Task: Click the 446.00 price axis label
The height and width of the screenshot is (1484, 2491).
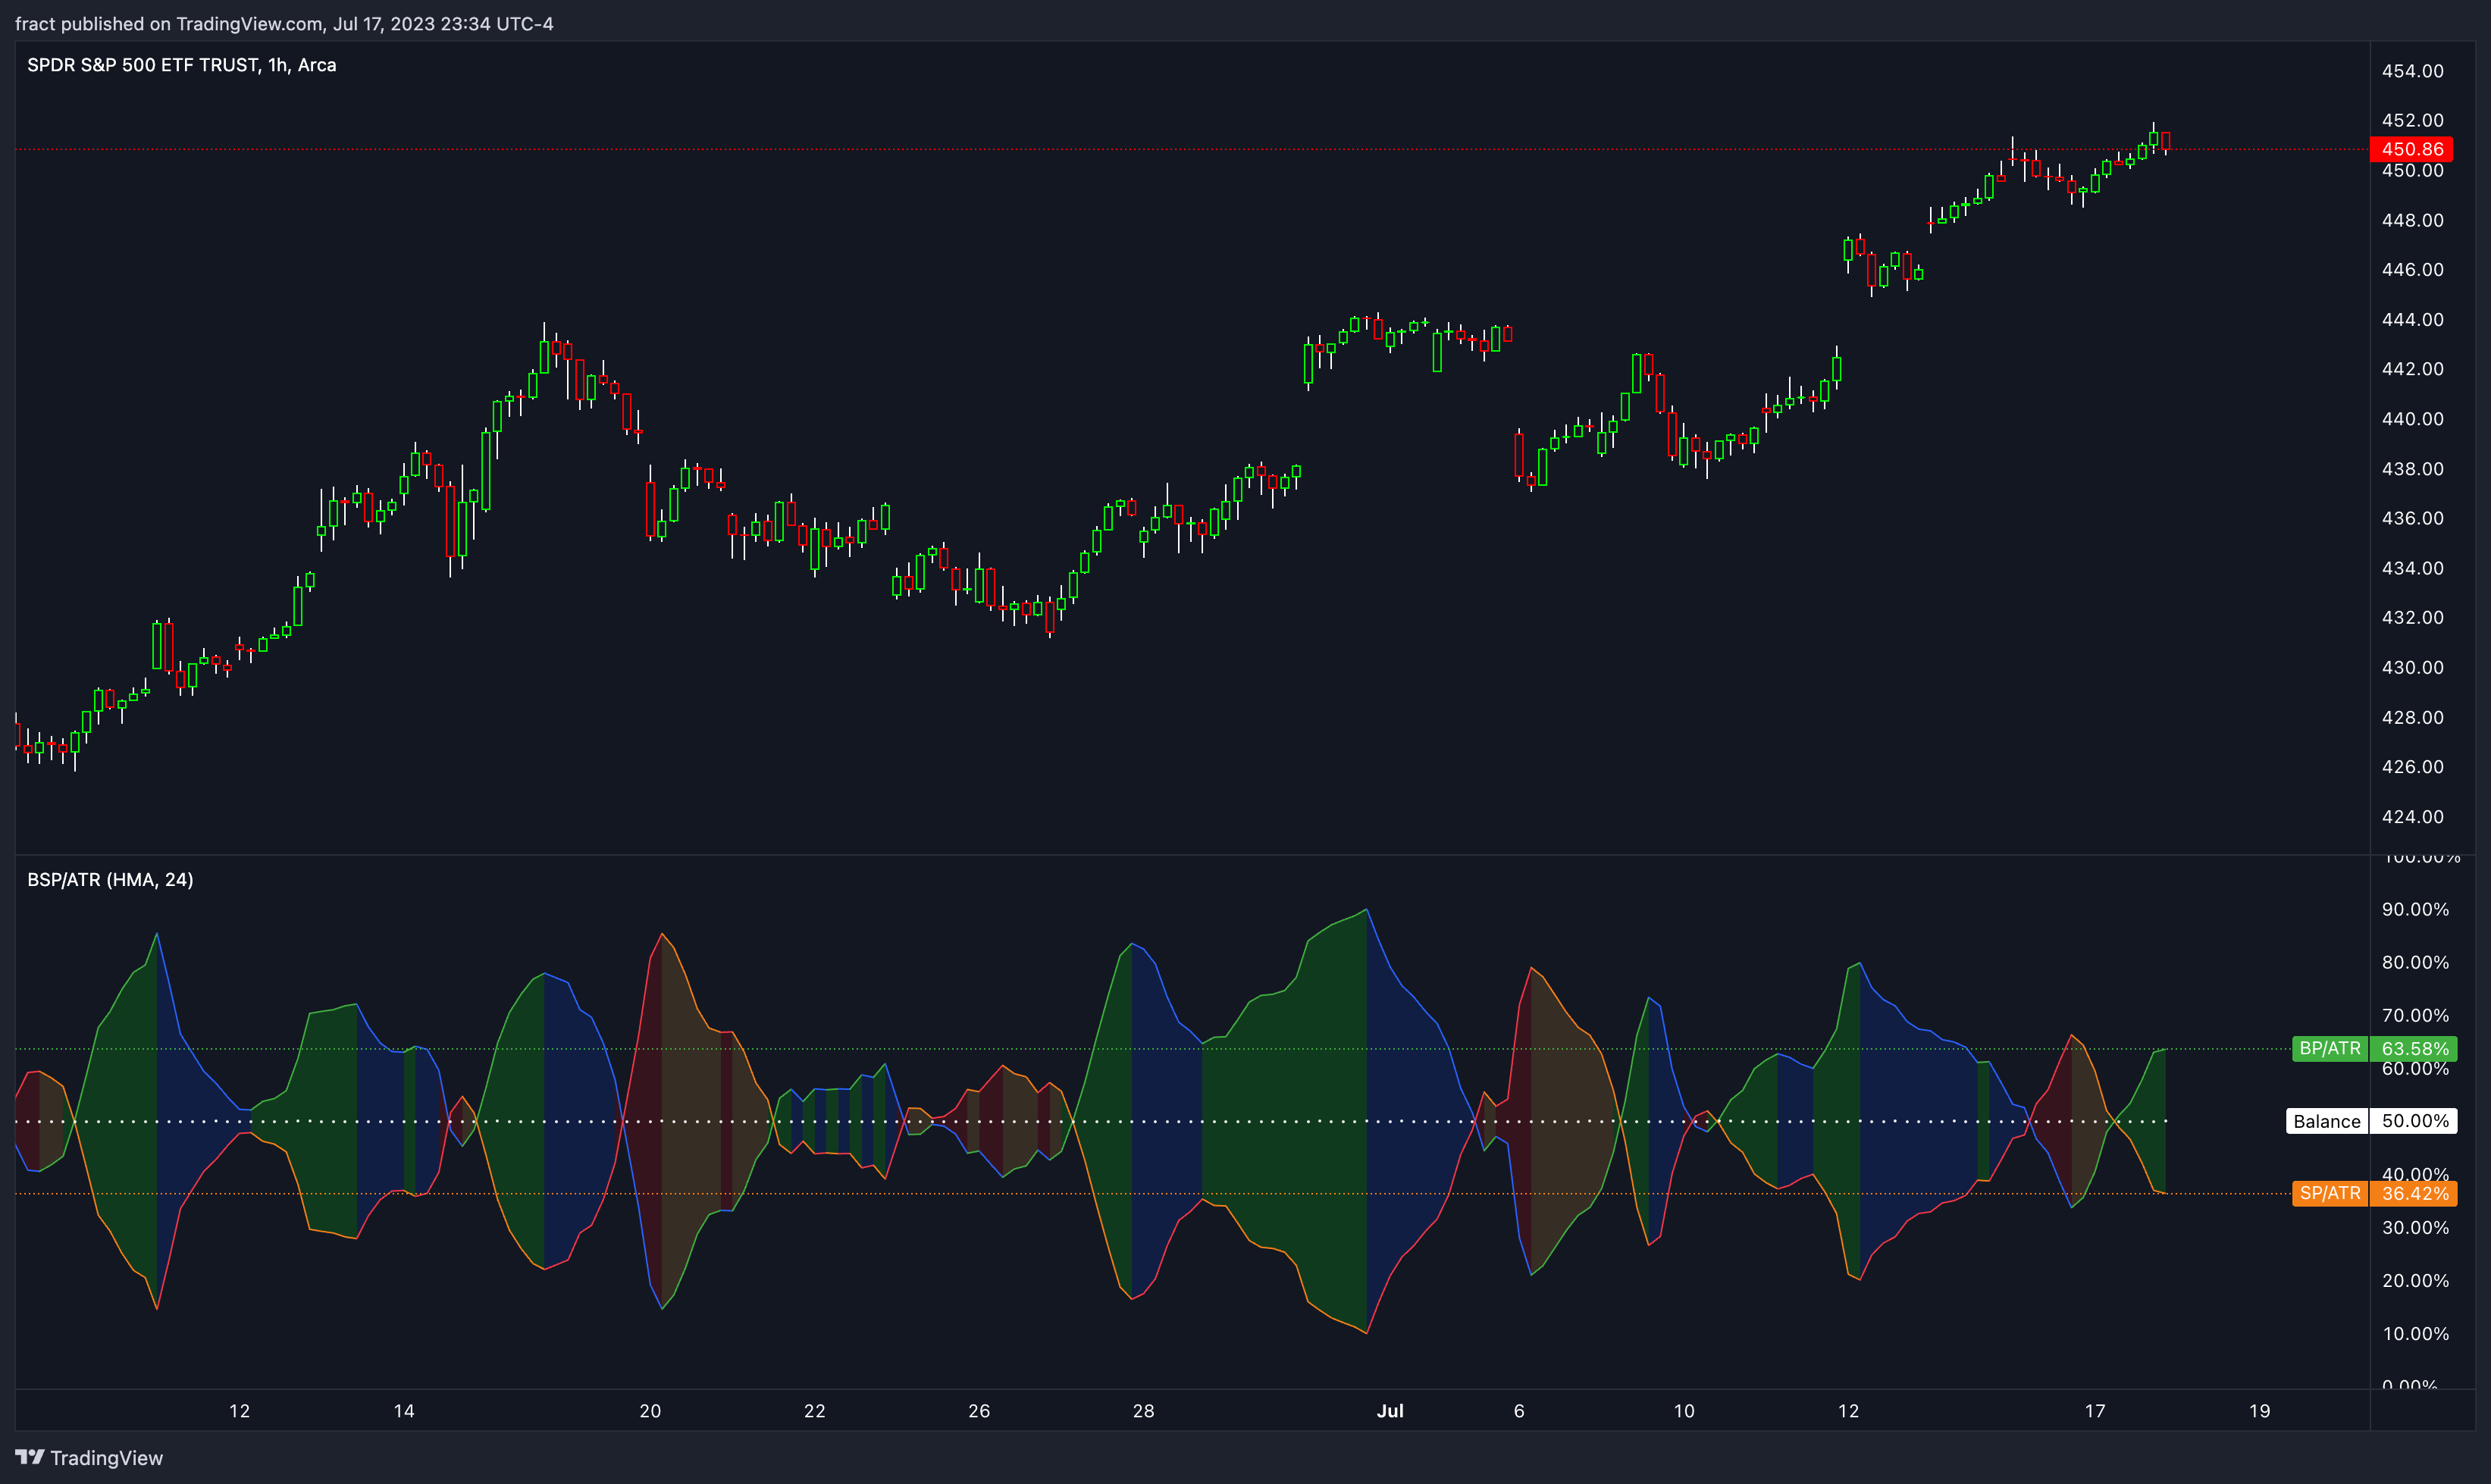Action: click(2412, 269)
